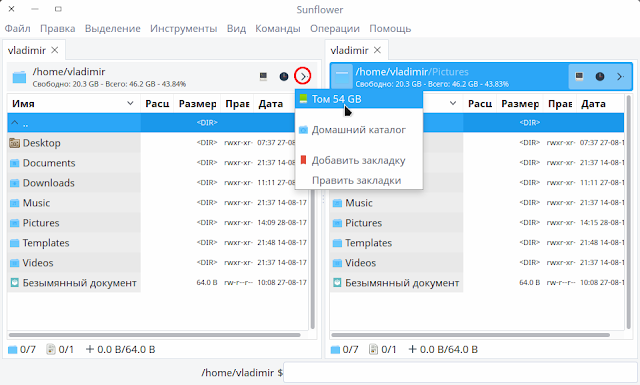
Task: Select Безымянный документ file in left panel
Action: tap(157, 283)
